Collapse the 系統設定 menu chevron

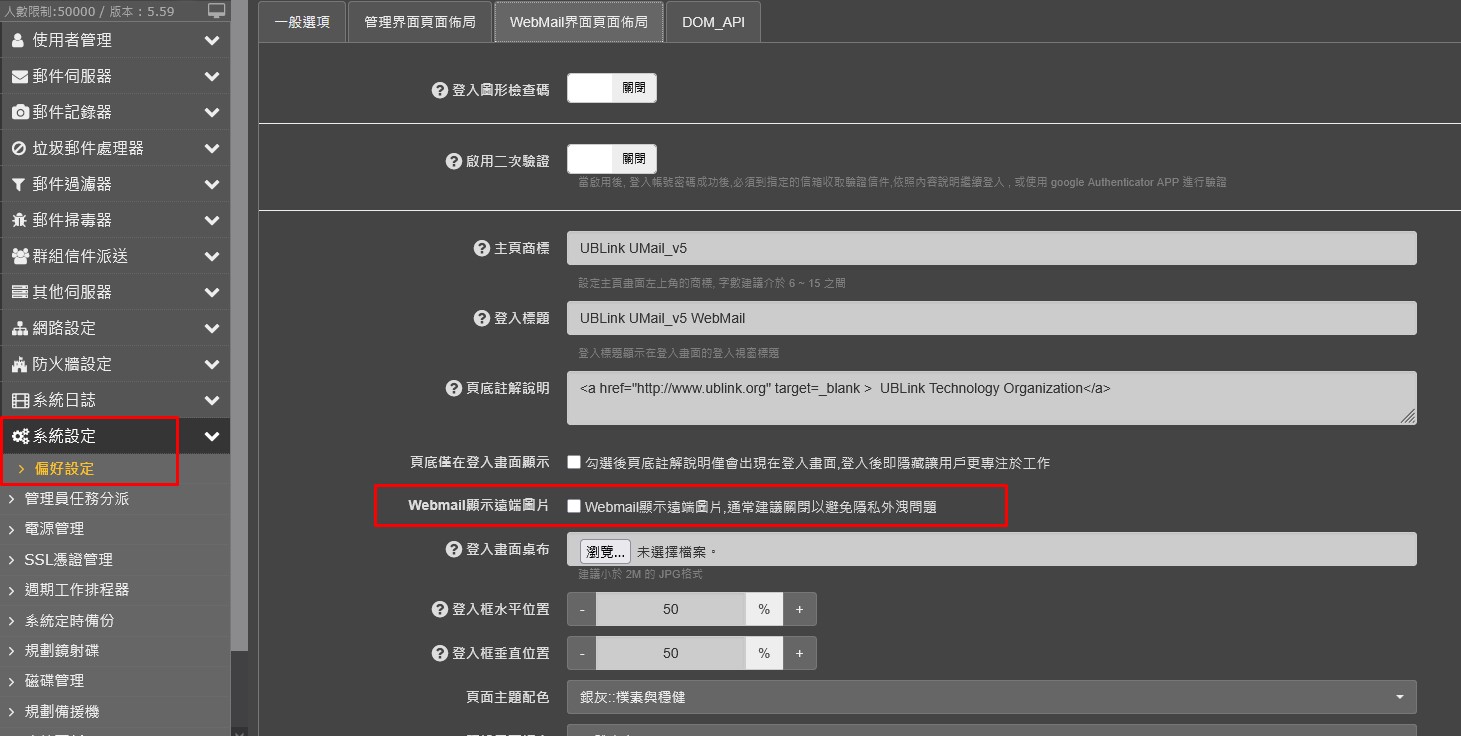[x=211, y=436]
